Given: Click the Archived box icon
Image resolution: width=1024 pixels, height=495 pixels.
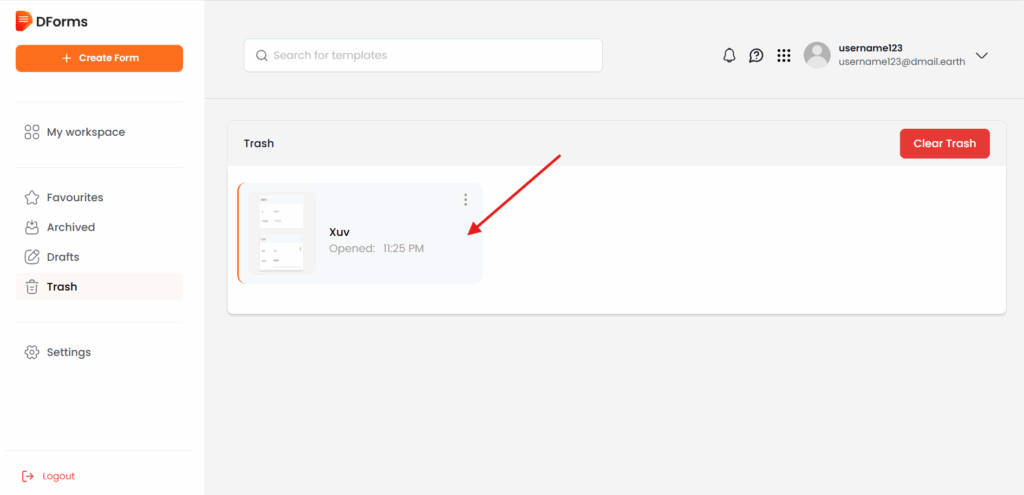Looking at the screenshot, I should click(x=32, y=227).
